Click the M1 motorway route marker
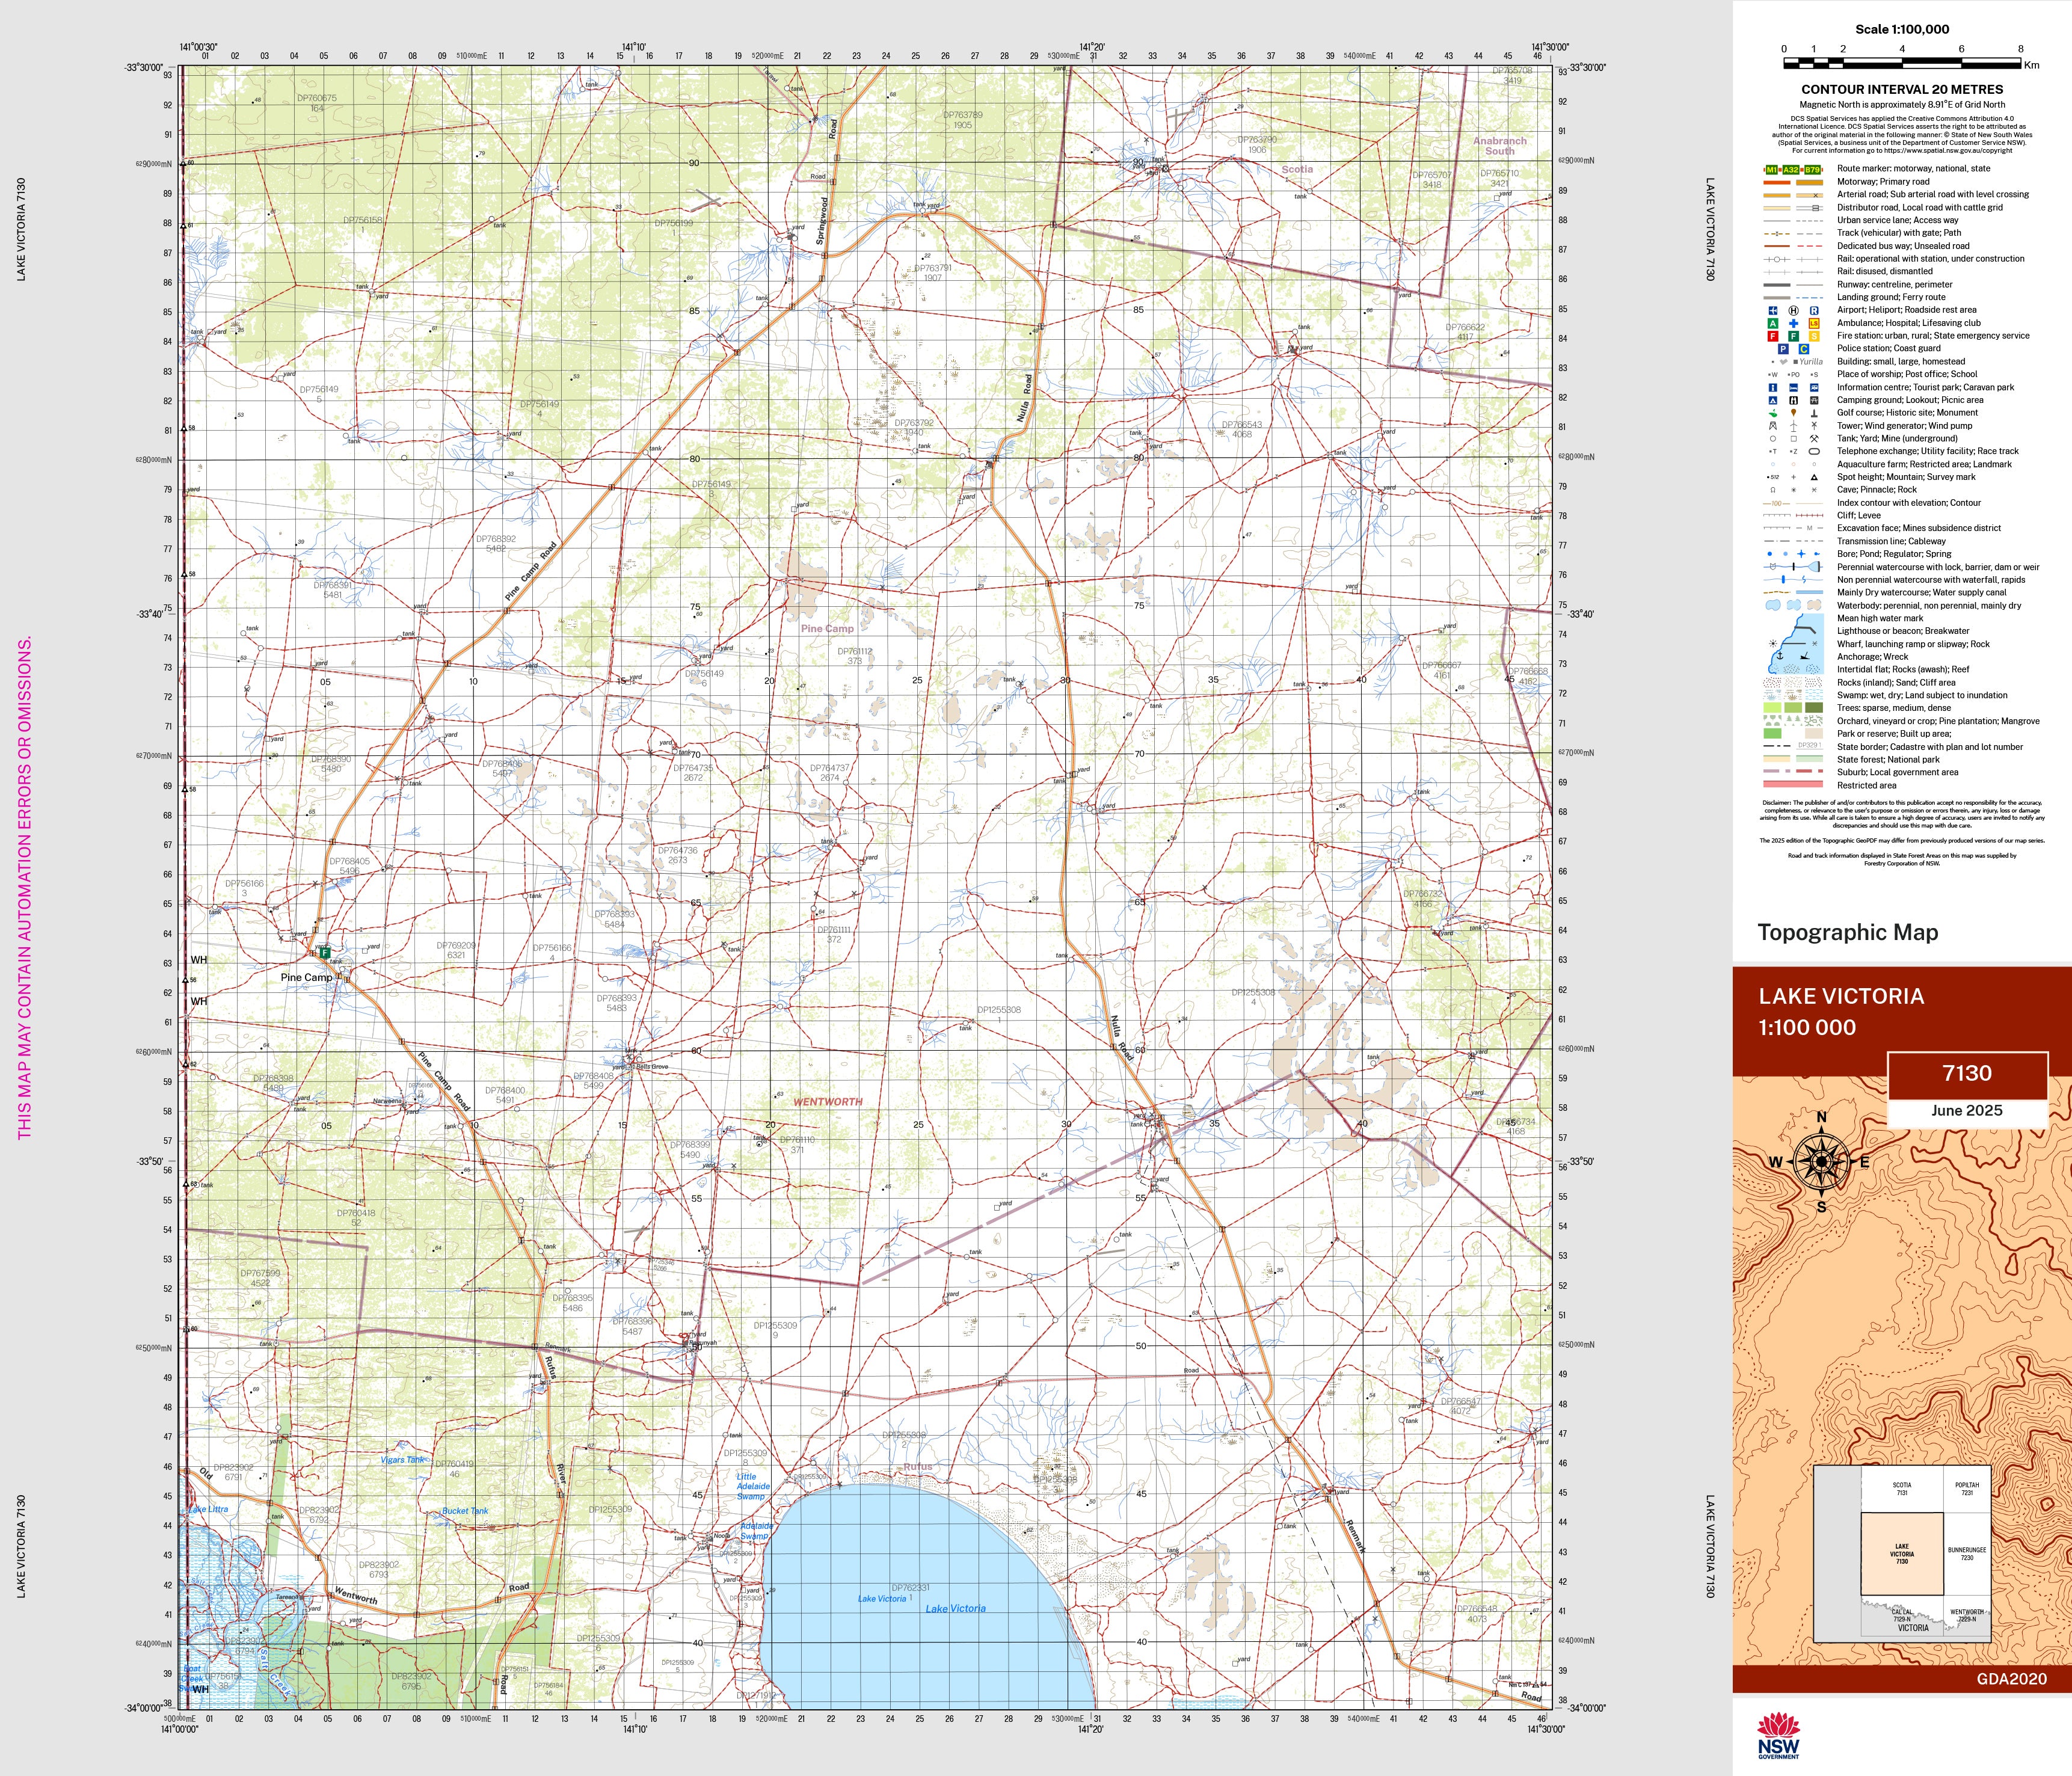 [1772, 170]
